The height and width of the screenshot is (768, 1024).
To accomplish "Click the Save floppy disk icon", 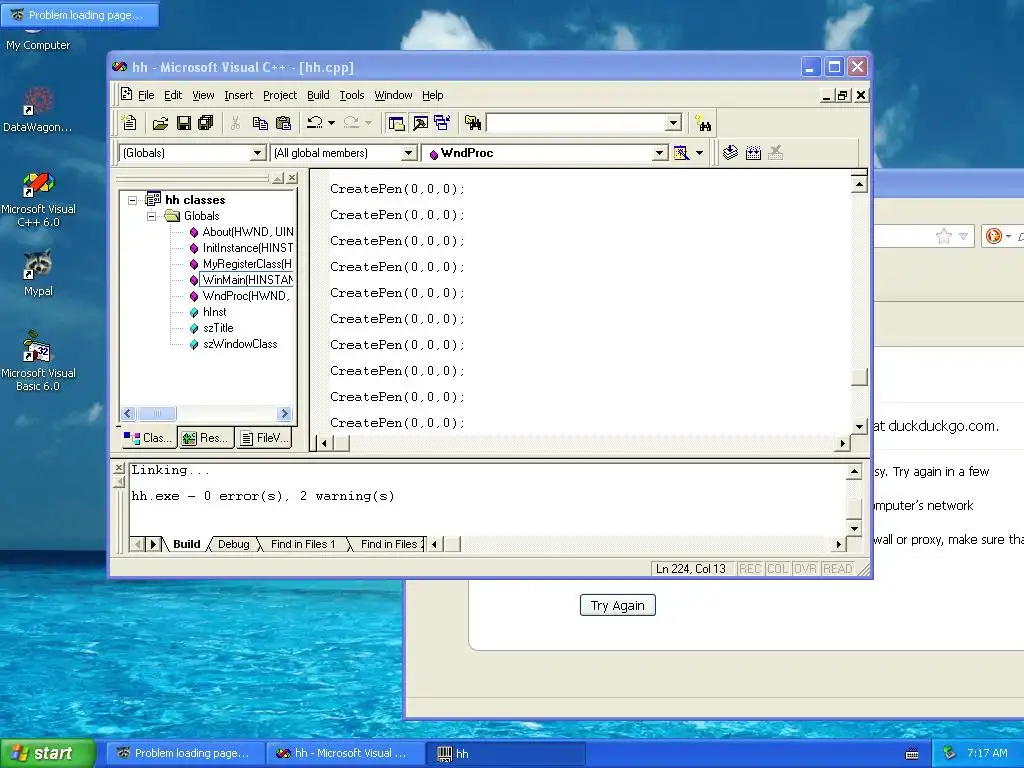I will [184, 123].
